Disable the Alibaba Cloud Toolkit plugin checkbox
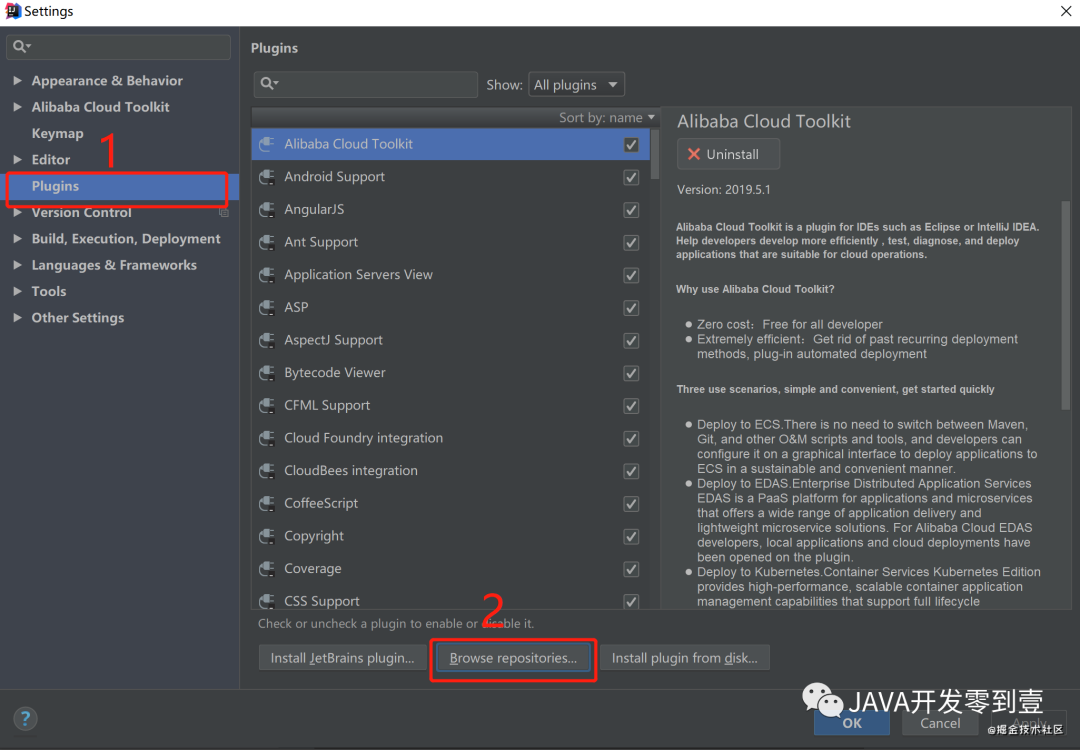The height and width of the screenshot is (750, 1080). tap(631, 145)
